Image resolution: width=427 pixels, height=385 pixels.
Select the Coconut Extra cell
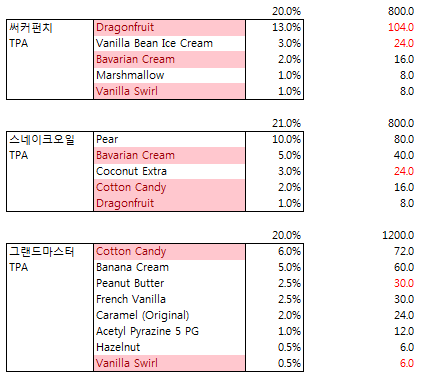[169, 171]
